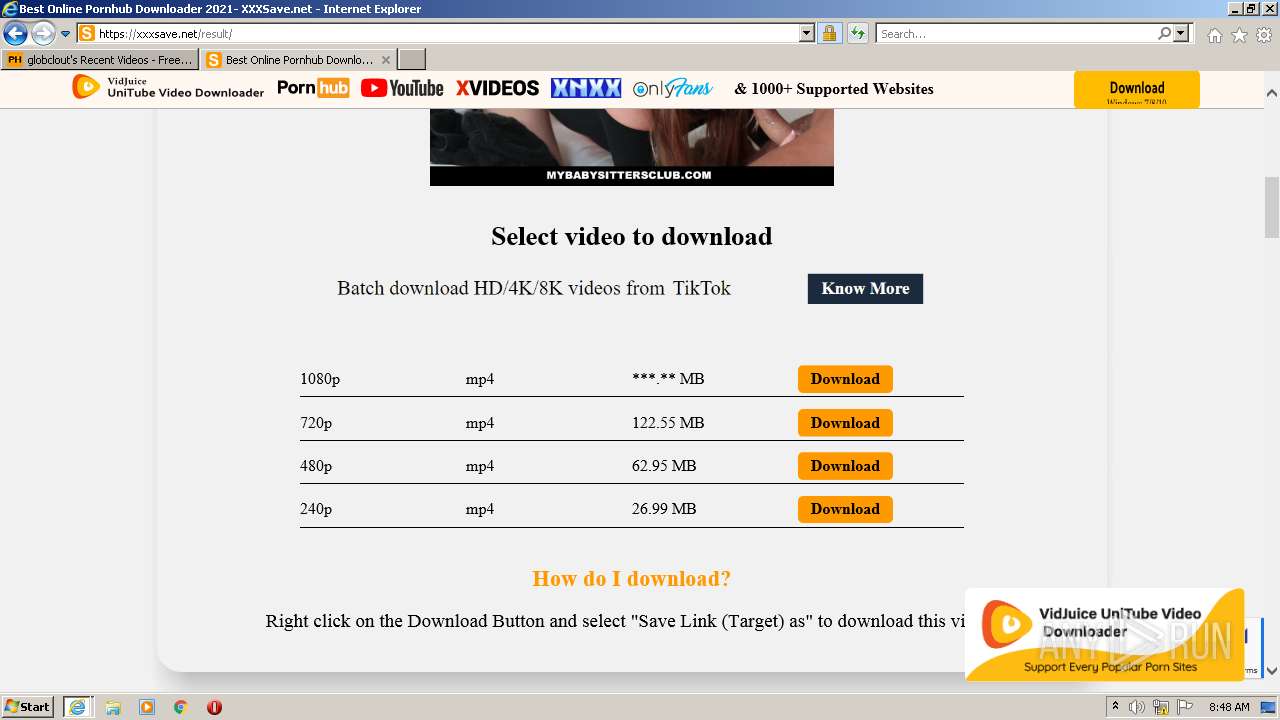Open the media player taskbar icon
This screenshot has width=1280, height=720.
point(147,707)
